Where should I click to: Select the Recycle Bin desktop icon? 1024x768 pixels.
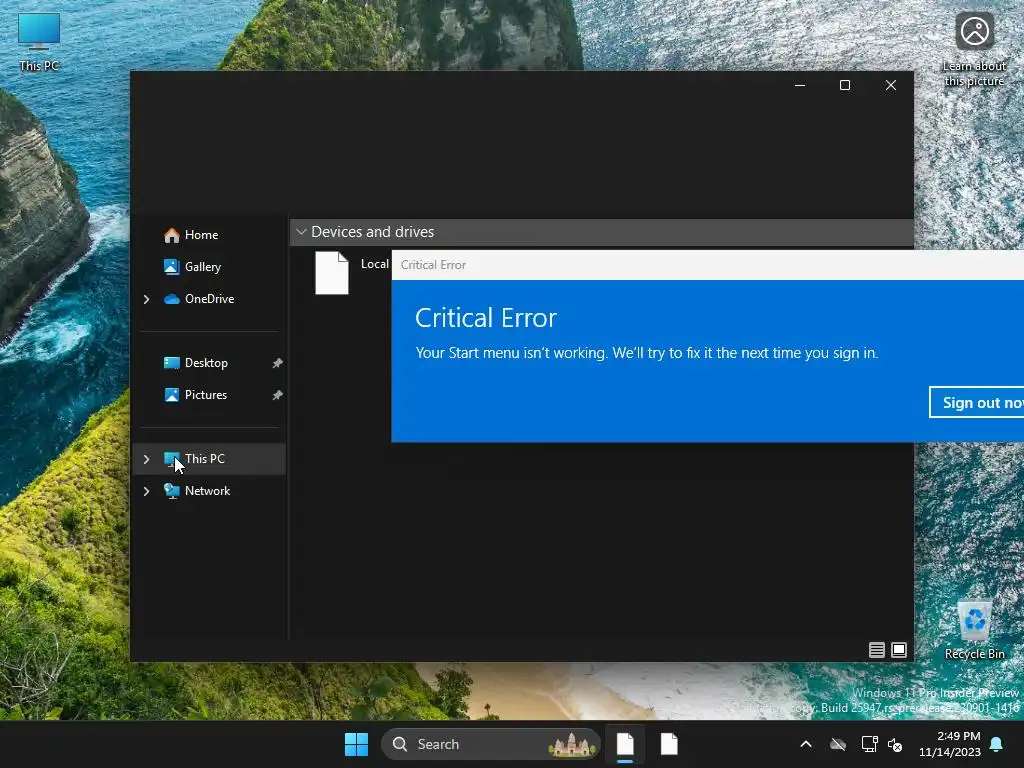pos(974,630)
